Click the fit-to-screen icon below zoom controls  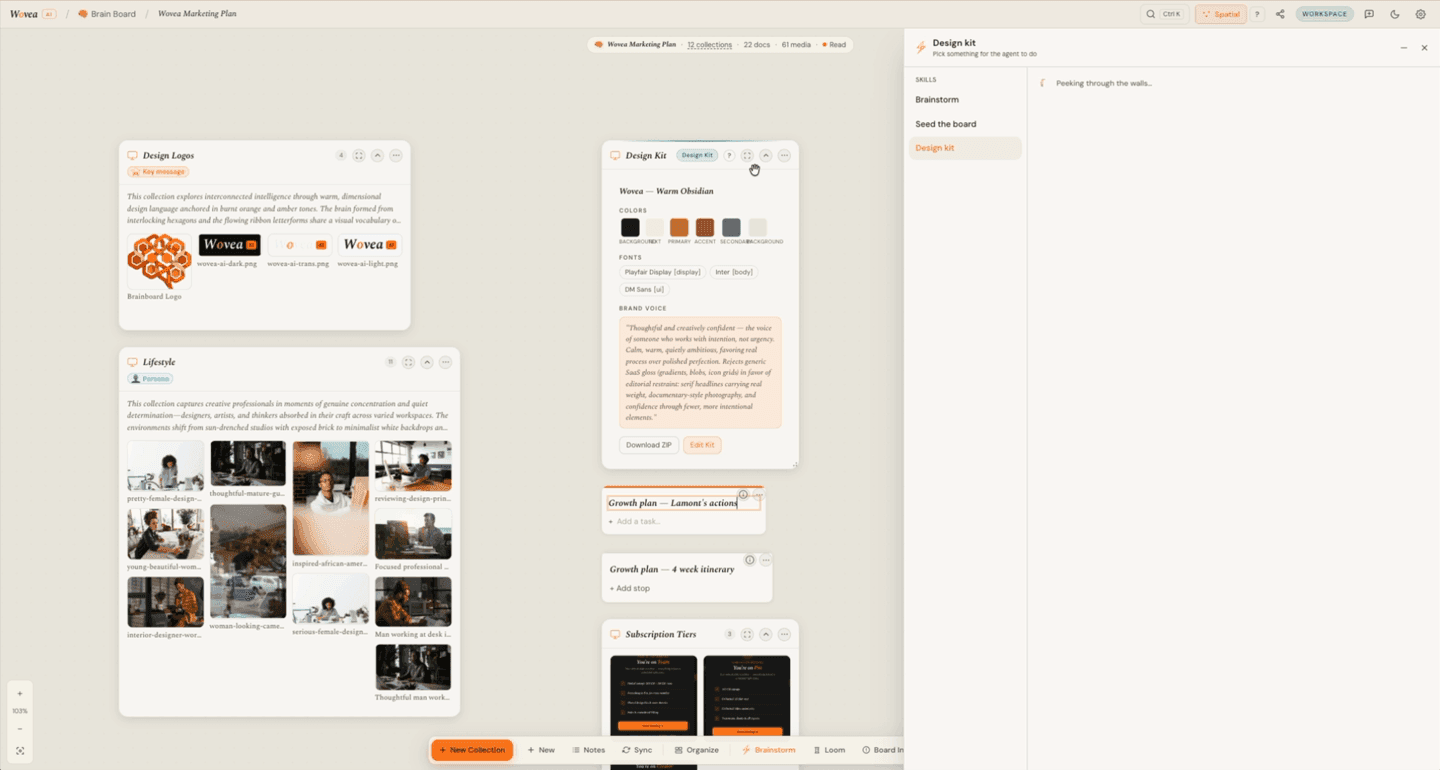coord(20,750)
